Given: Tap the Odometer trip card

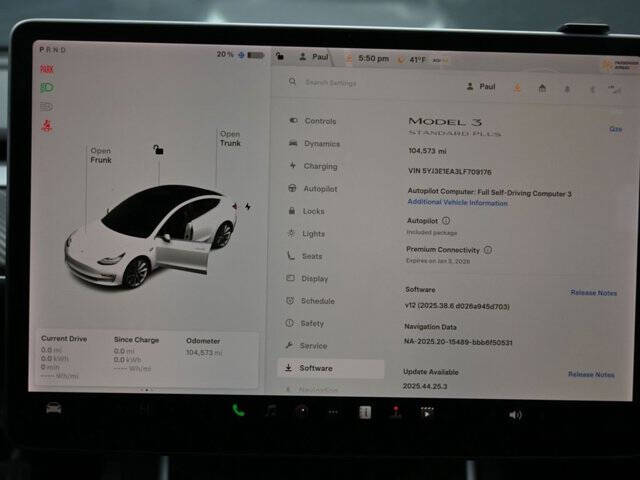Looking at the screenshot, I should tap(204, 347).
